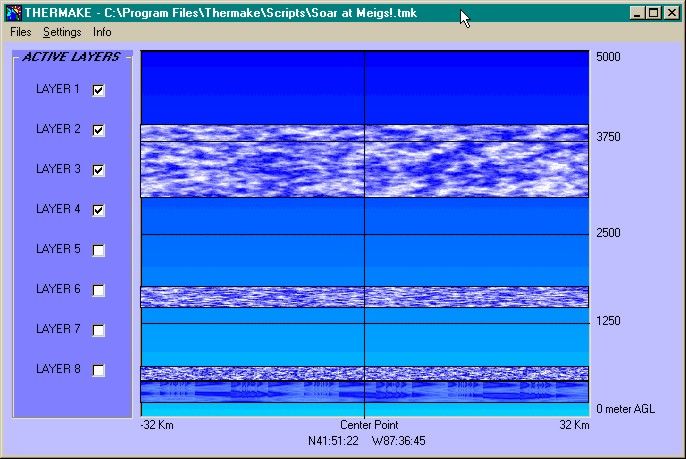This screenshot has height=459, width=686.
Task: Toggle off the LAYER 3 checkbox
Action: click(98, 170)
